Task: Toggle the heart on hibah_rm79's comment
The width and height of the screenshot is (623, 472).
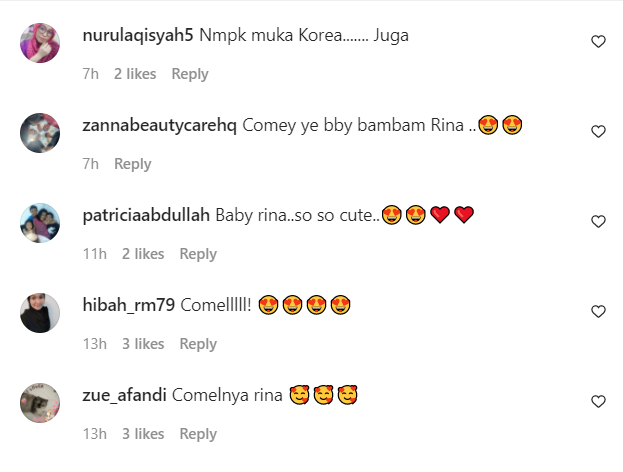Action: [x=598, y=311]
